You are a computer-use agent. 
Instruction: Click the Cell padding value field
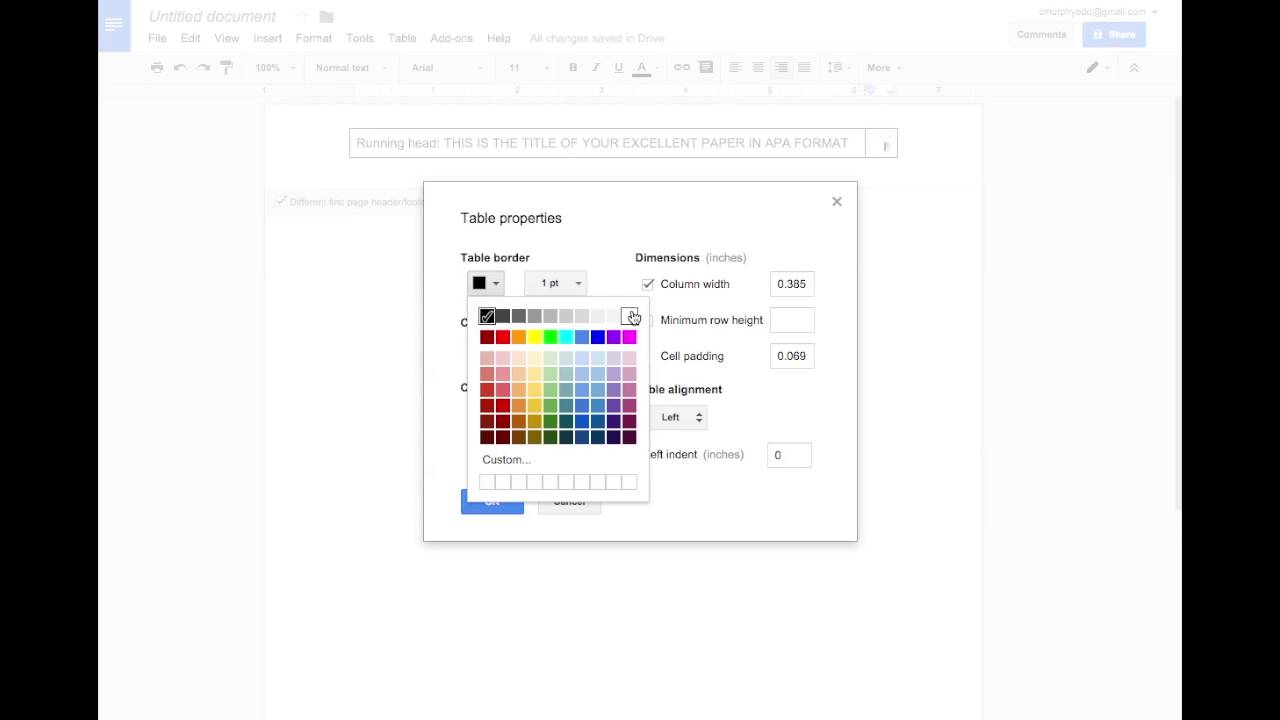point(792,356)
